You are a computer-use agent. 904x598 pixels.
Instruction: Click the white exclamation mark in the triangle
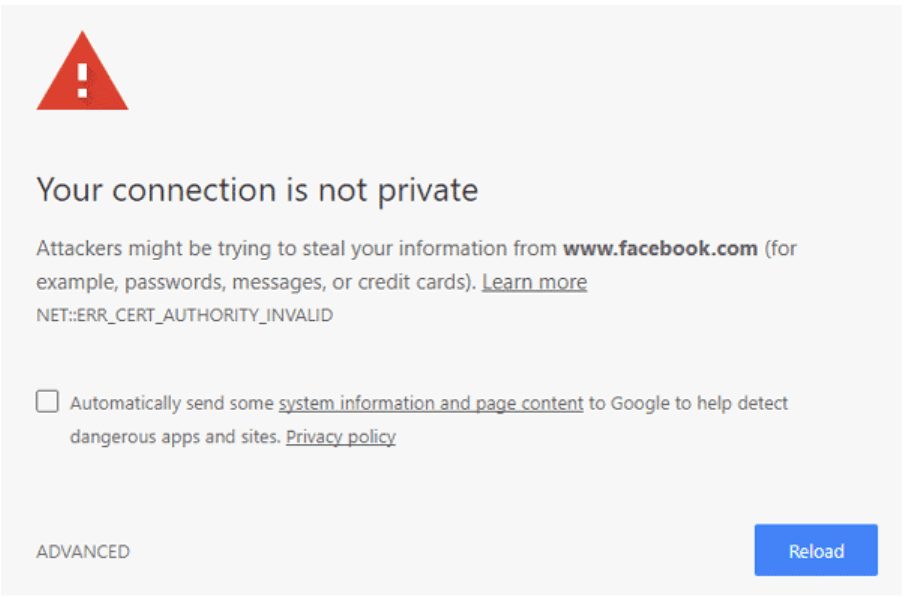pyautogui.click(x=82, y=80)
